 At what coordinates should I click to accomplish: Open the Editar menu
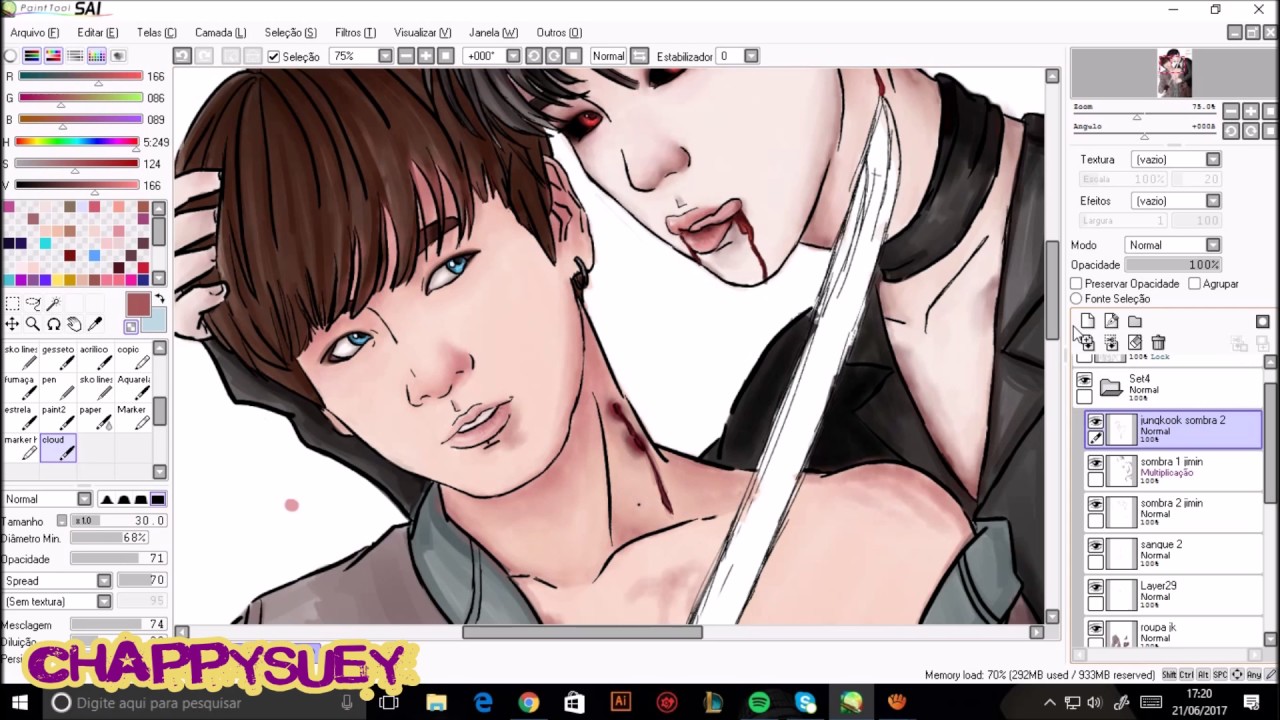[97, 33]
